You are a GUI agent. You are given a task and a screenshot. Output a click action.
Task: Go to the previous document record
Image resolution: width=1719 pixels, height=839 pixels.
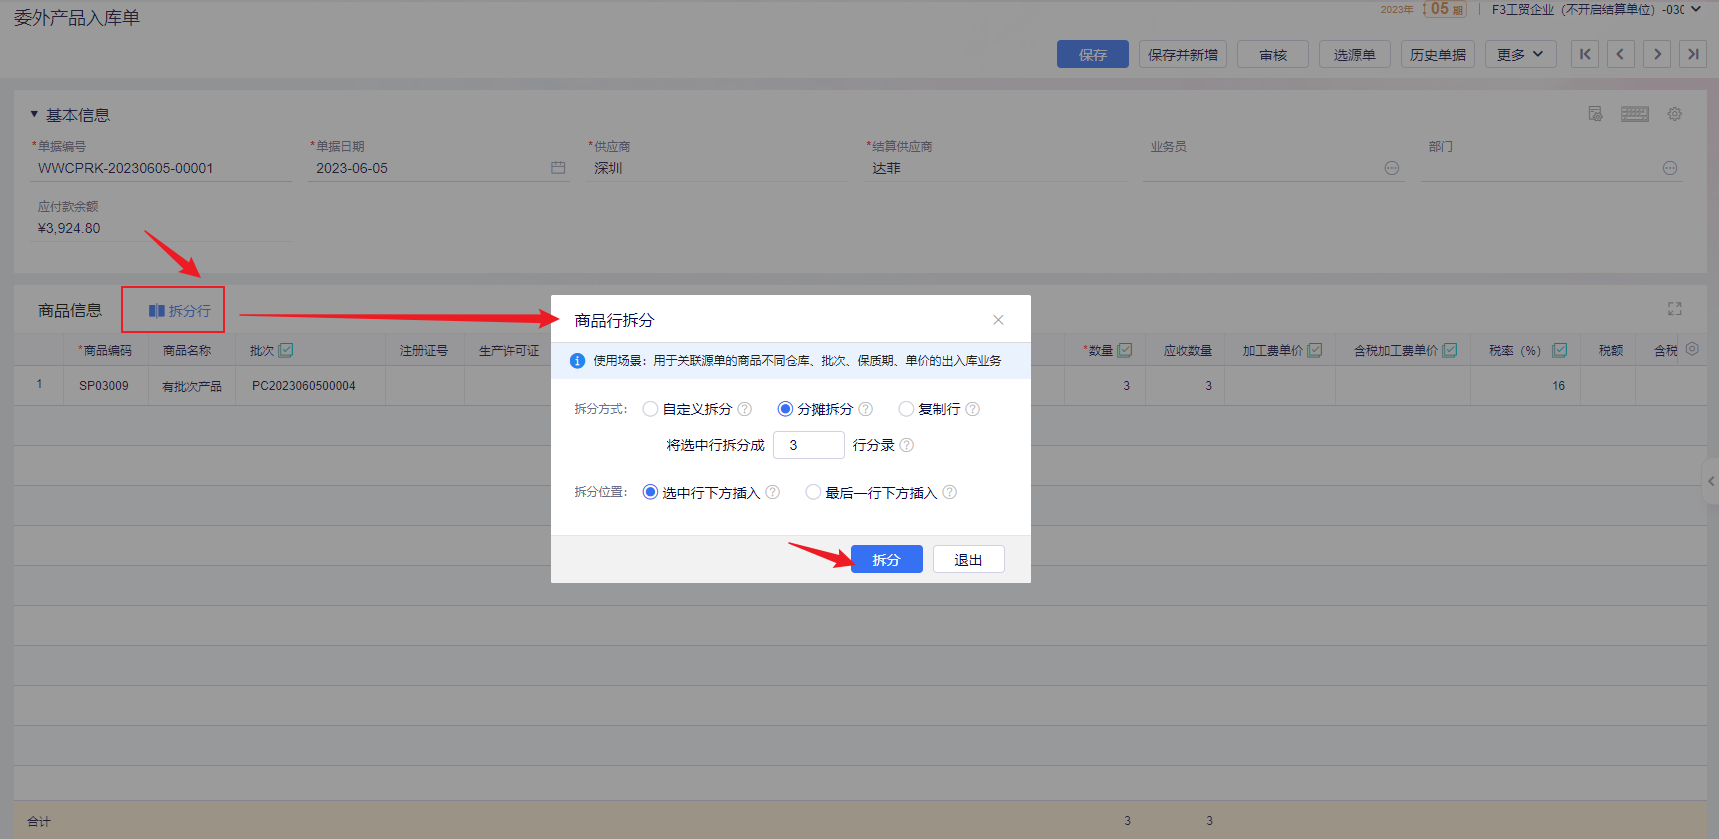tap(1621, 54)
